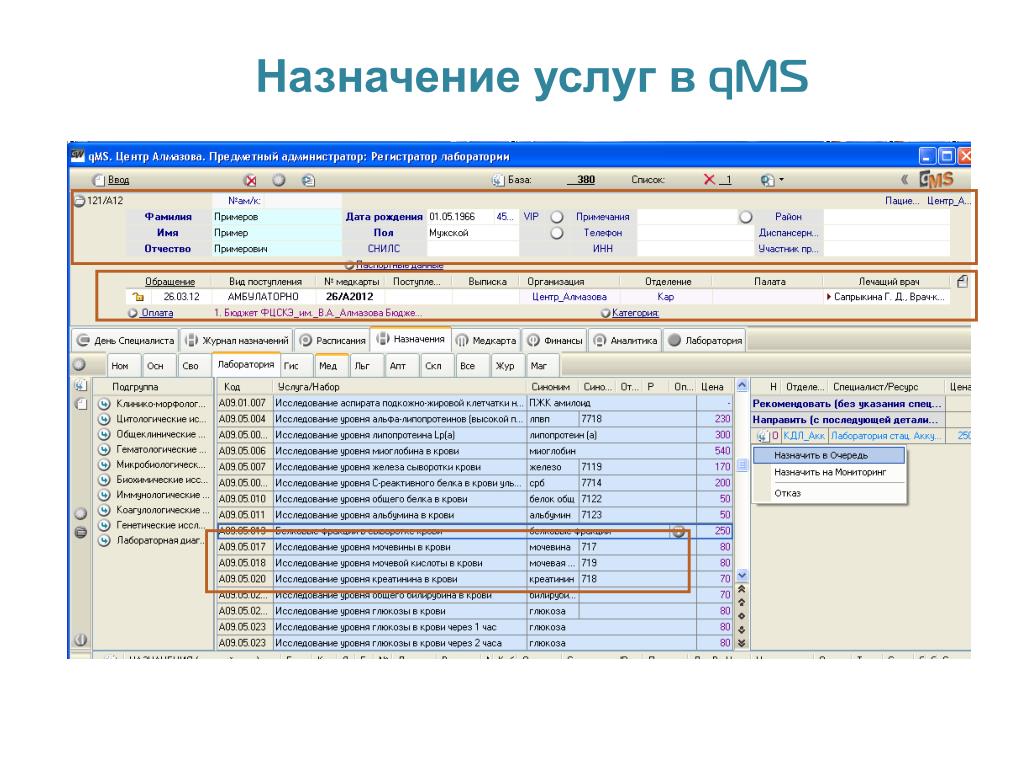Click the 'Обращение' column link
The image size is (1024, 768).
(x=170, y=281)
